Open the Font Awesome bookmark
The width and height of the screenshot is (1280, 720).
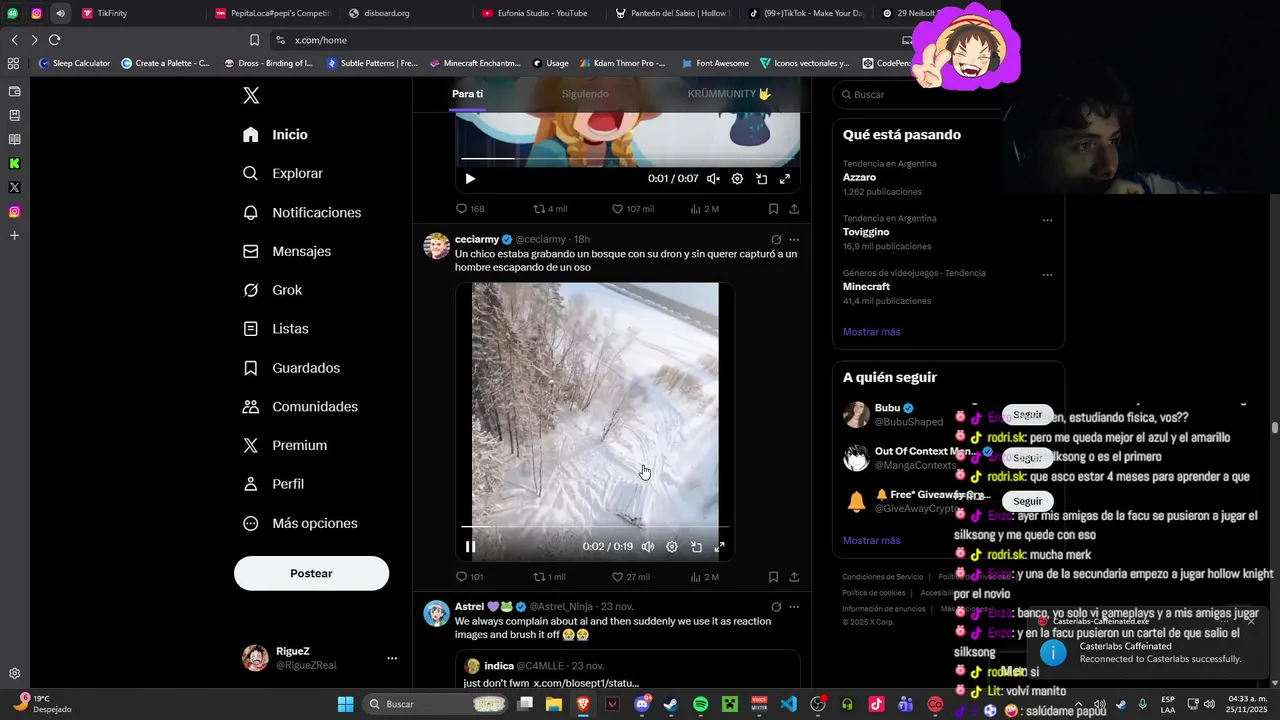click(715, 63)
